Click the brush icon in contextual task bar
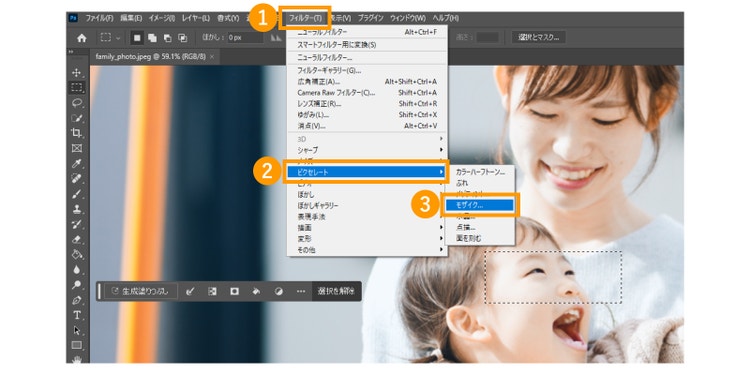Image resolution: width=750 pixels, height=375 pixels. [190, 291]
